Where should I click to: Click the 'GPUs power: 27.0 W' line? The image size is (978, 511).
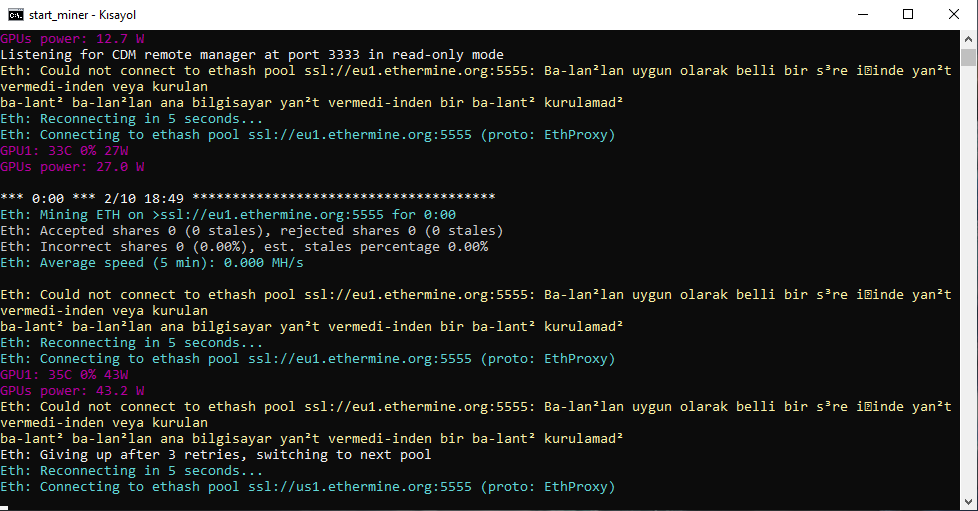(x=72, y=167)
